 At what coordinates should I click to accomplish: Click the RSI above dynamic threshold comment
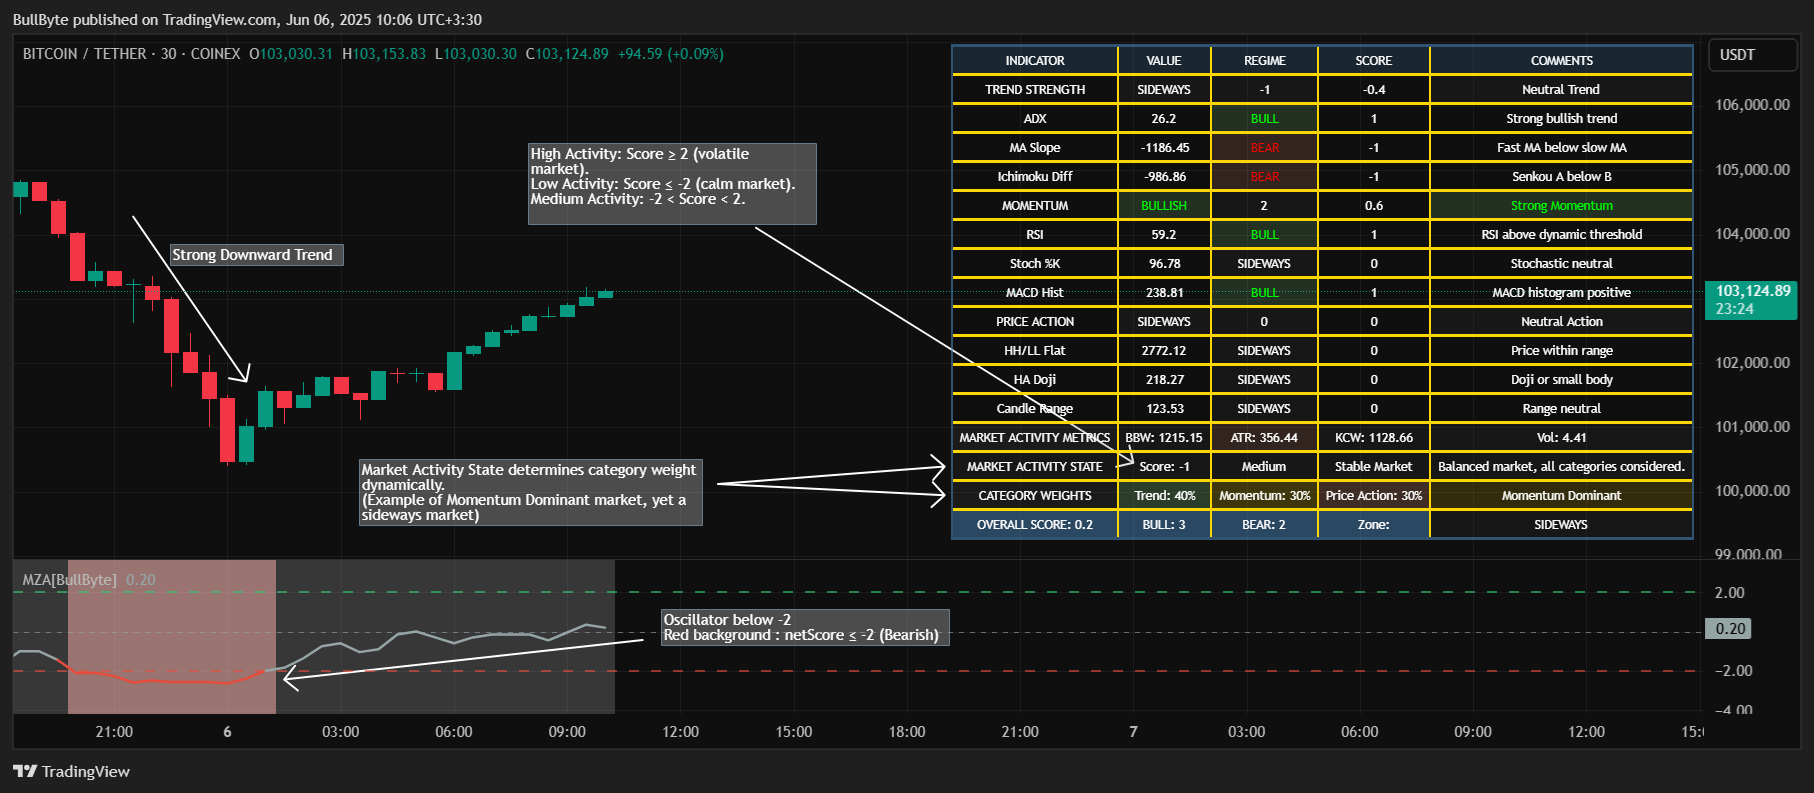[1561, 234]
